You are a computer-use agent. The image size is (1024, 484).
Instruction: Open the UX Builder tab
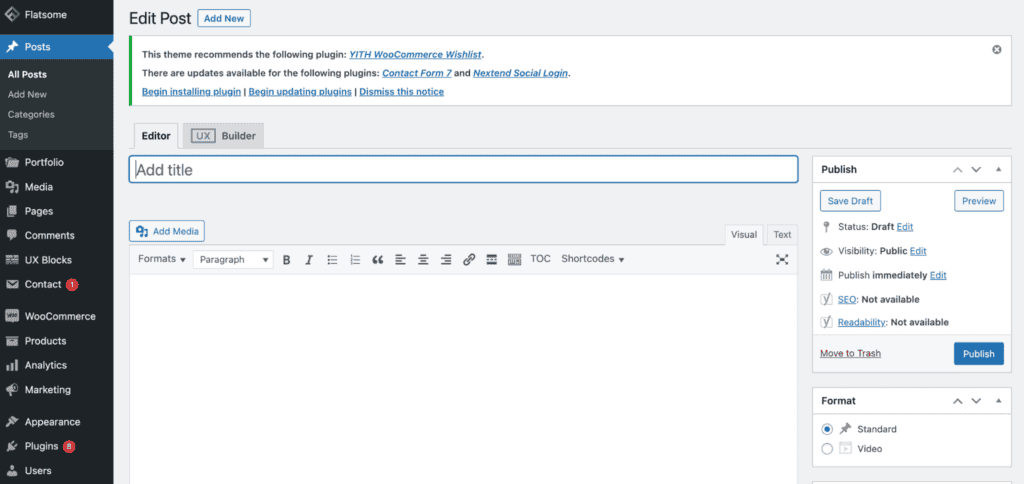coord(224,136)
